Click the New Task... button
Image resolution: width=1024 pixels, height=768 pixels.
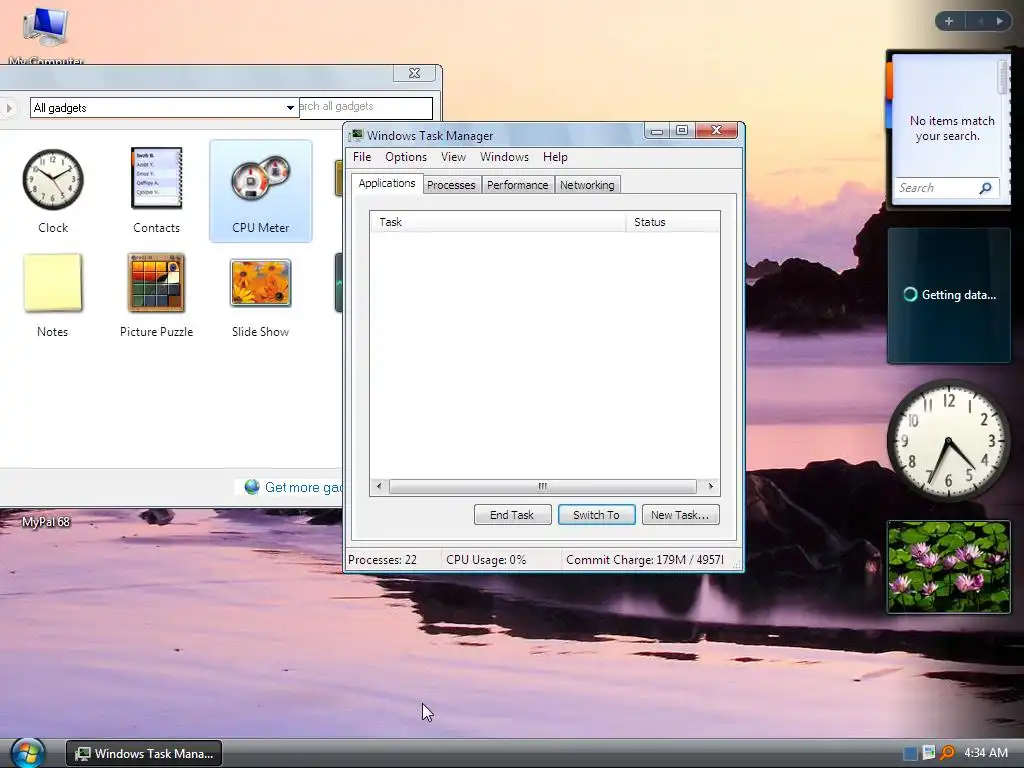680,515
